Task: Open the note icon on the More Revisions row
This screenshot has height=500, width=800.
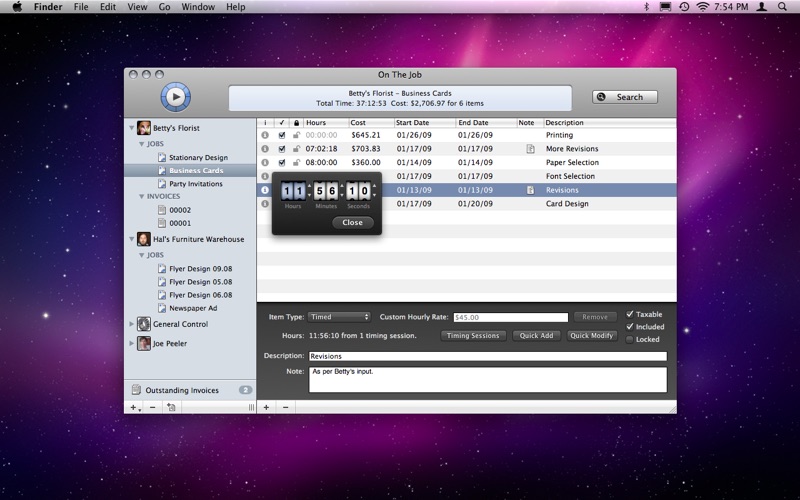Action: [x=530, y=149]
